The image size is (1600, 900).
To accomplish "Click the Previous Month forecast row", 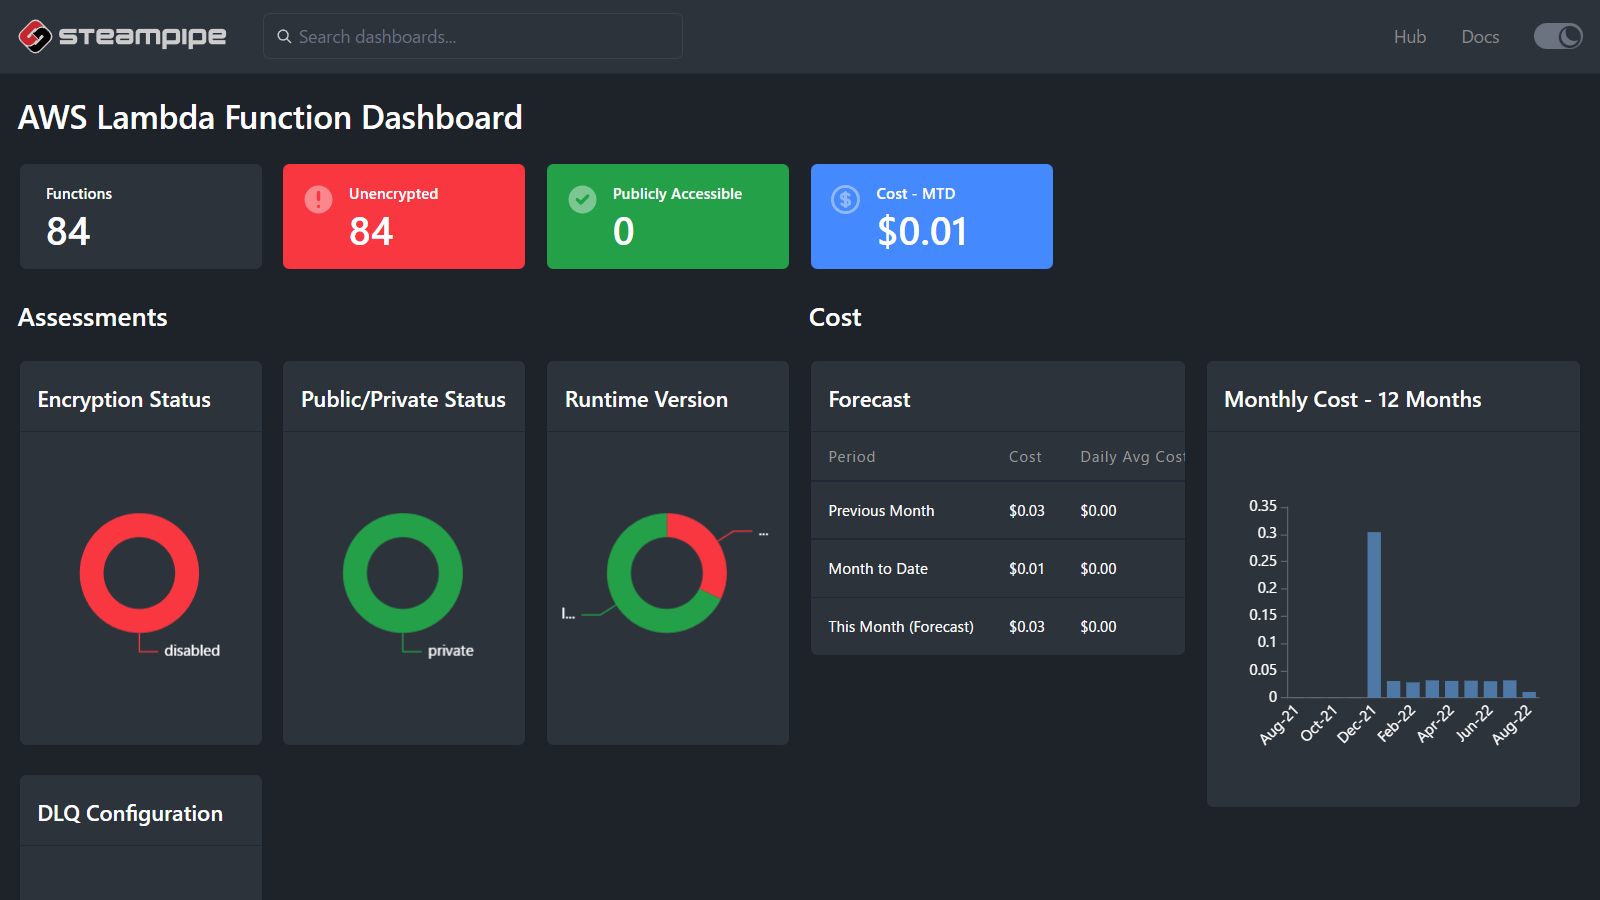I will [x=996, y=511].
